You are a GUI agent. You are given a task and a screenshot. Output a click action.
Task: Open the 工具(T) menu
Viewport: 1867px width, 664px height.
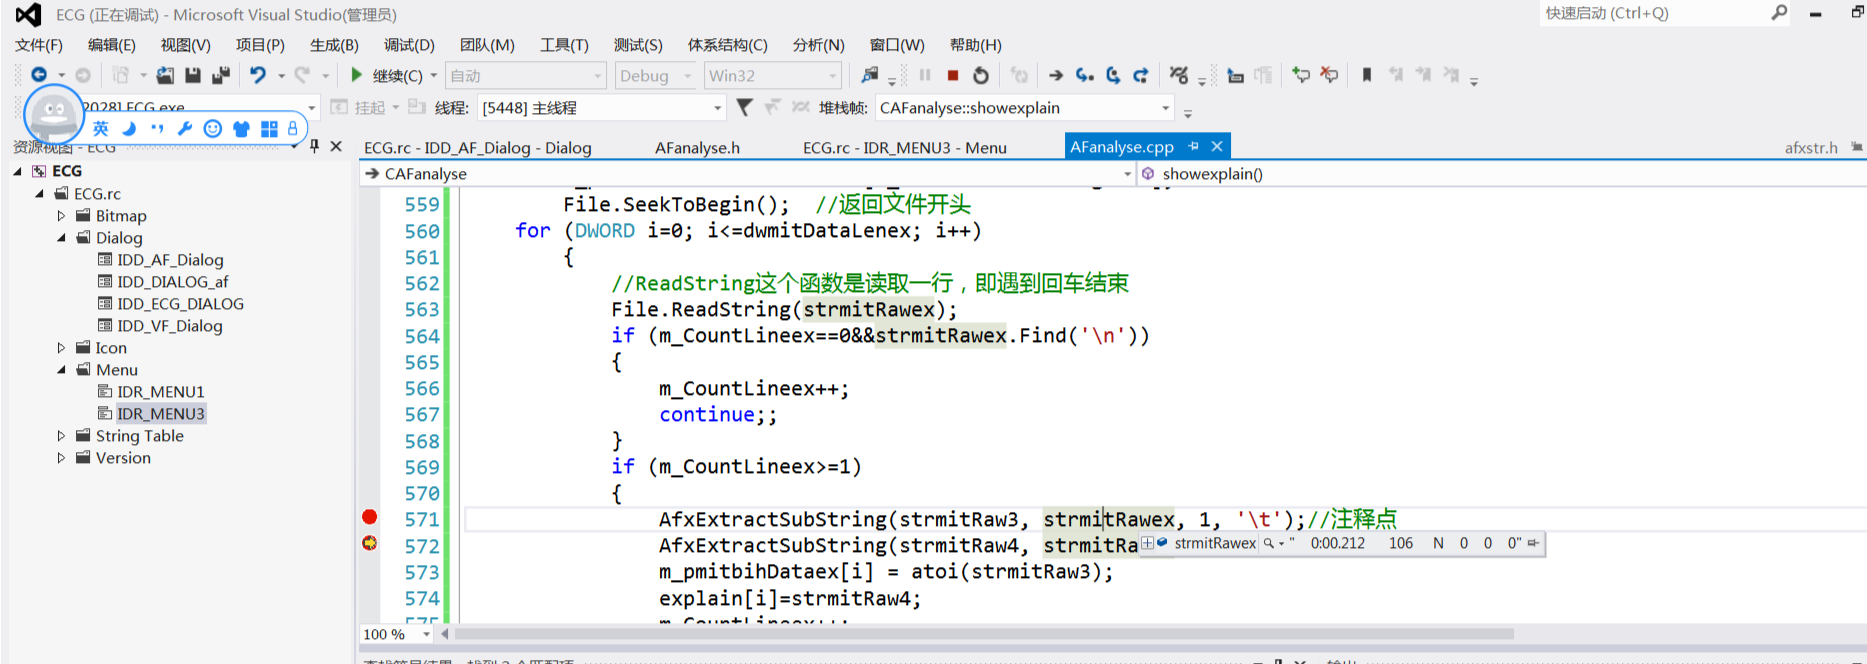(564, 45)
